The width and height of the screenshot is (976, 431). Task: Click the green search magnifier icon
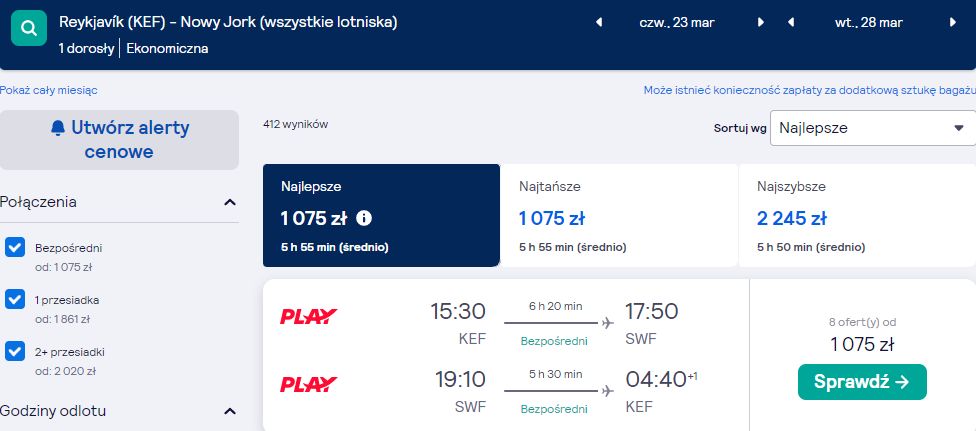pyautogui.click(x=29, y=28)
